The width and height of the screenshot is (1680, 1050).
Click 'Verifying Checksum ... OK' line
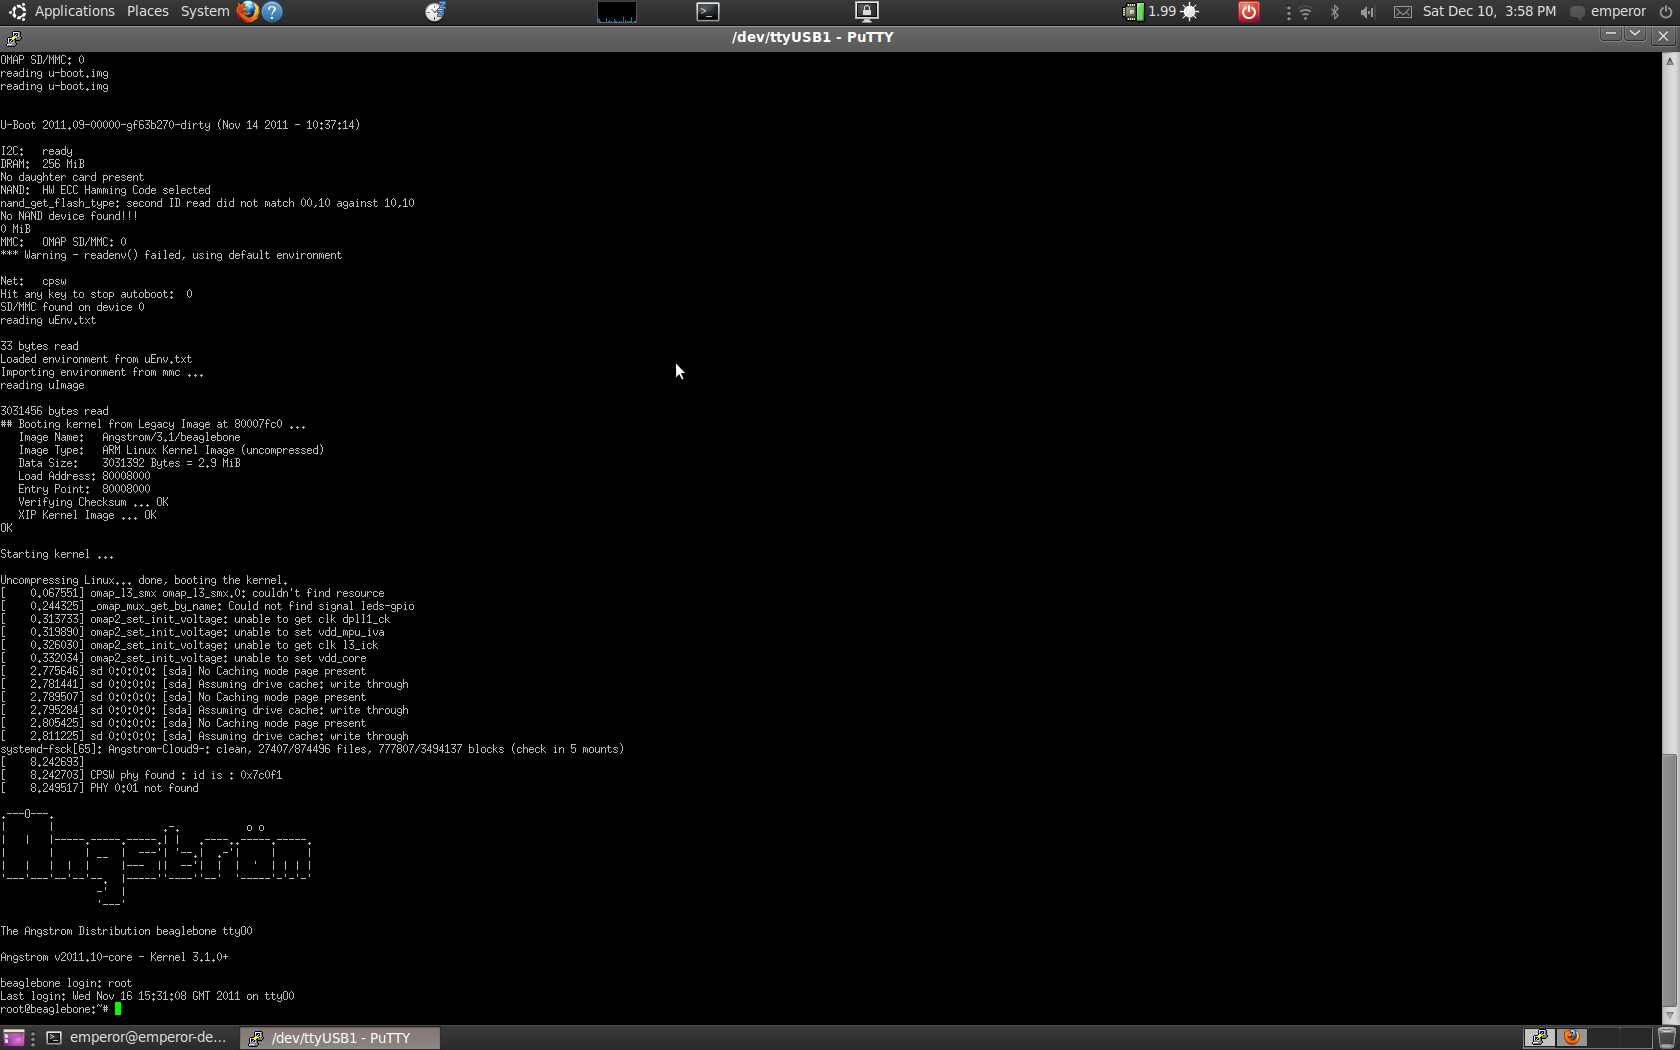[x=93, y=502]
